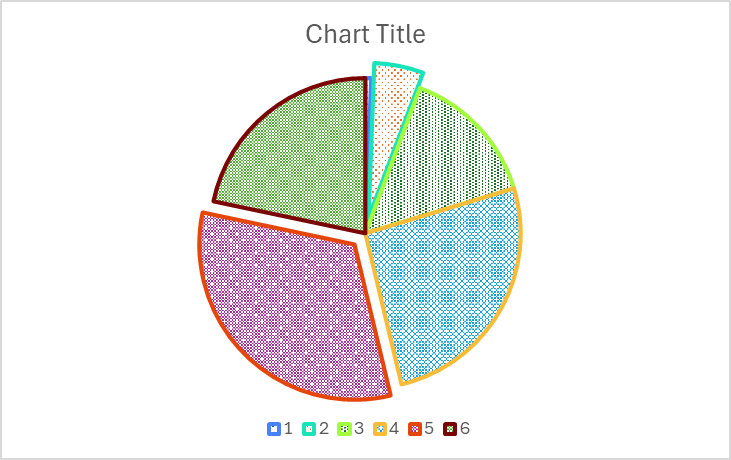Select legend label "5"
Screen dimensions: 731x460
pos(430,429)
